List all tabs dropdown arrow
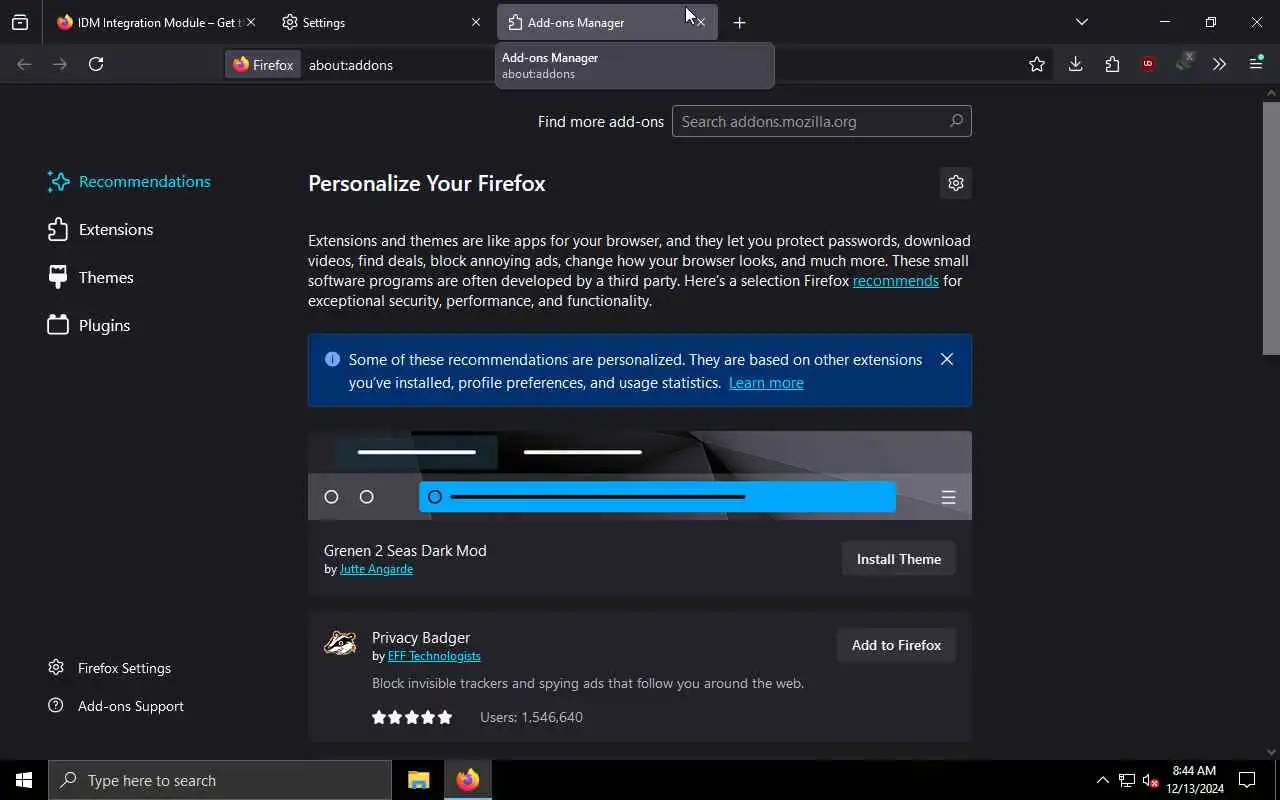The width and height of the screenshot is (1280, 800). [1081, 22]
